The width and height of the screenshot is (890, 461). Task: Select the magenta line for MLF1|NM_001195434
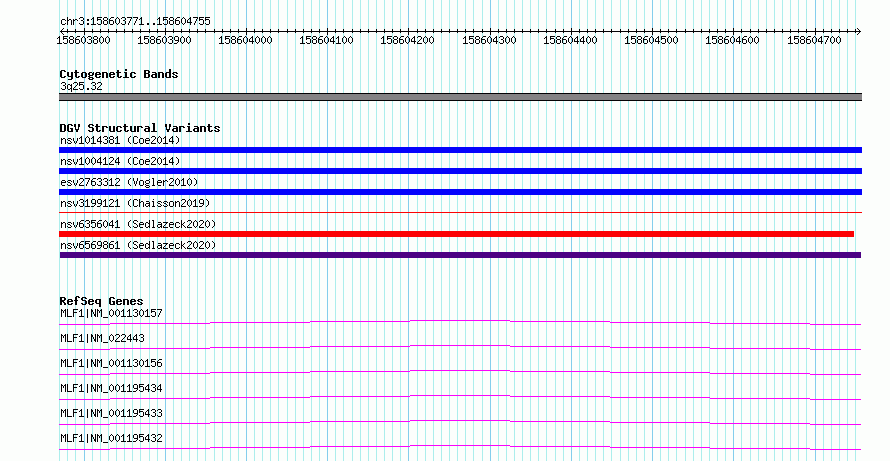tap(460, 397)
